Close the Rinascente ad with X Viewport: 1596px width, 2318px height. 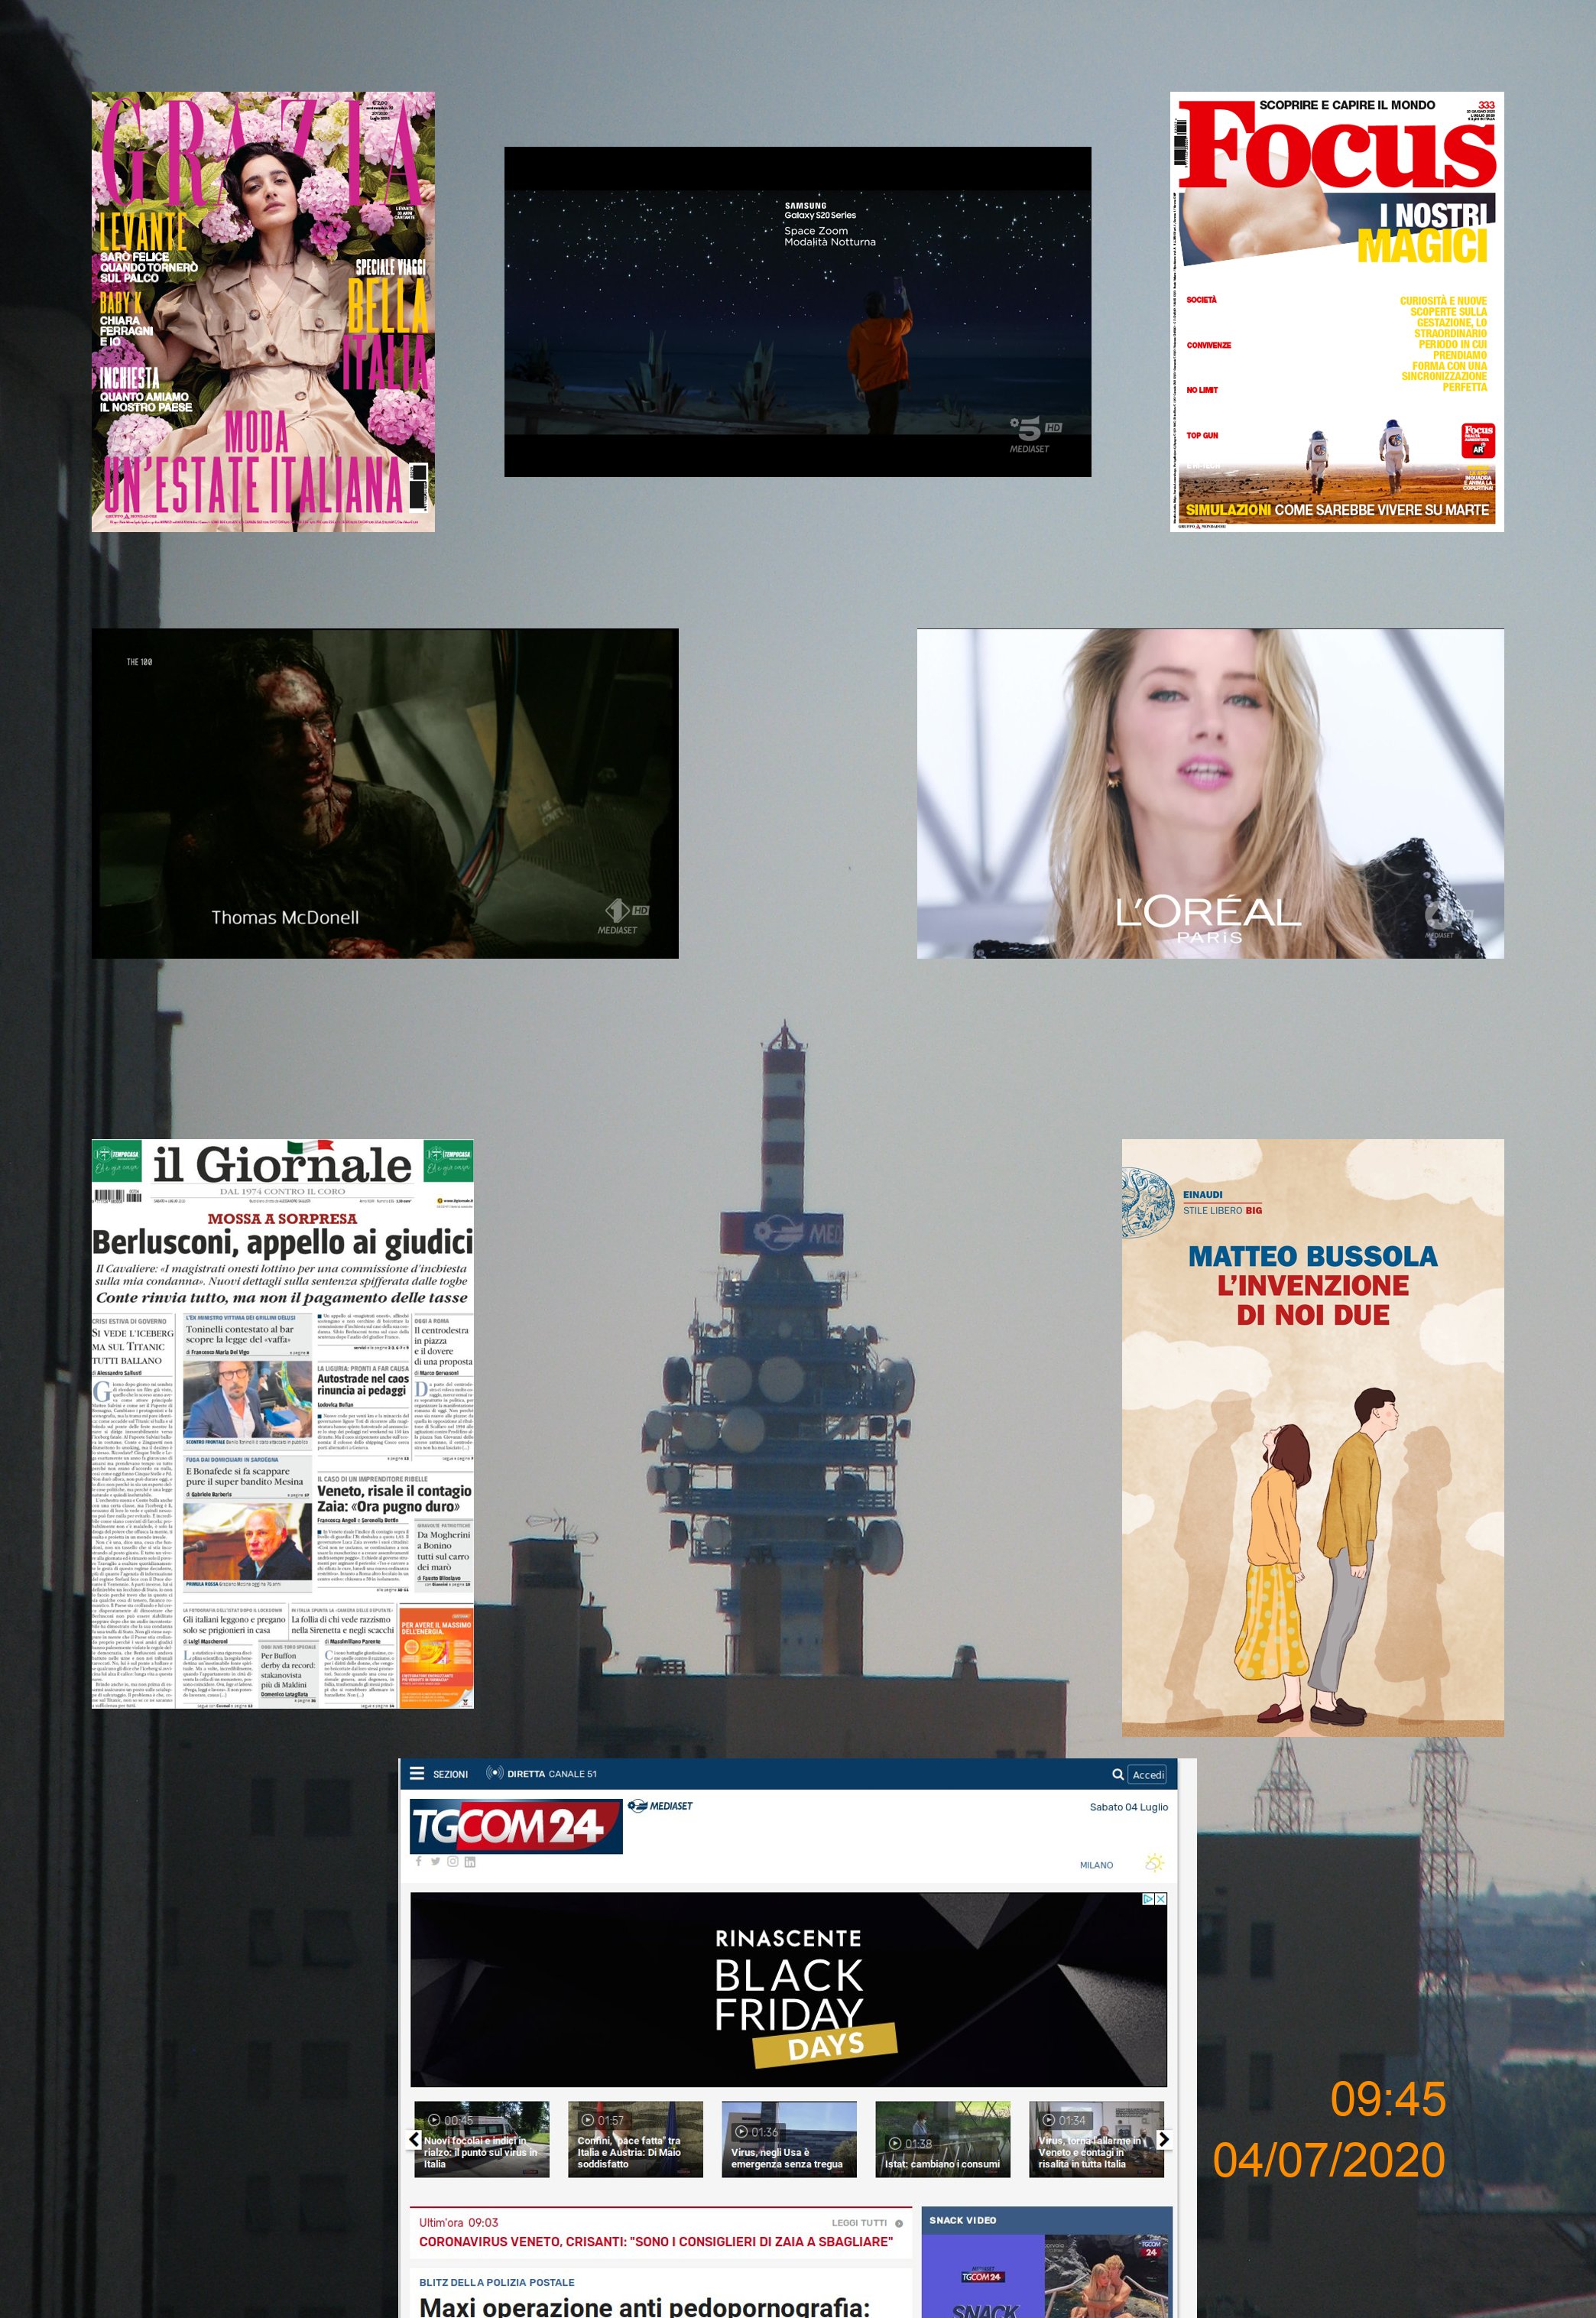point(1161,1898)
